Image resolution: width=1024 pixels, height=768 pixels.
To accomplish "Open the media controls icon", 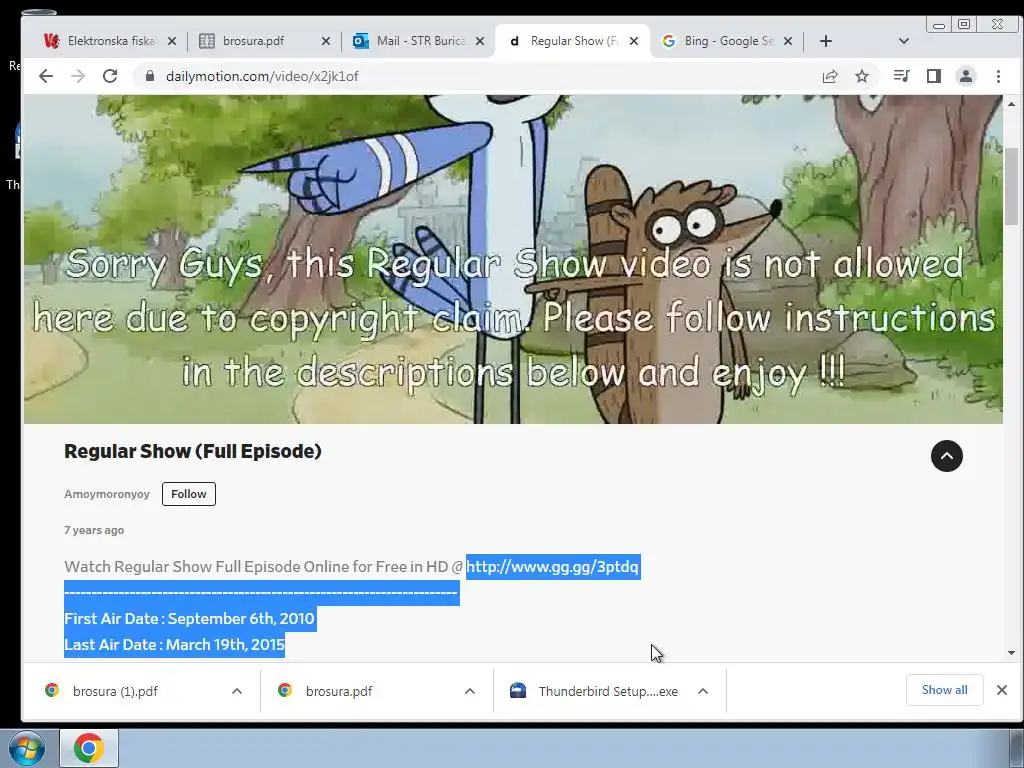I will tap(901, 76).
